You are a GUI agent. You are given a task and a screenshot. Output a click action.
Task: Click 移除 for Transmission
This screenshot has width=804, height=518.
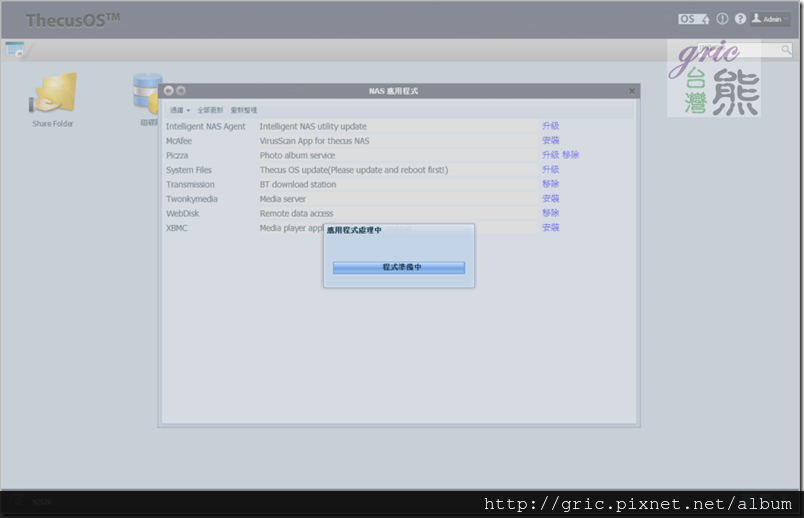551,184
